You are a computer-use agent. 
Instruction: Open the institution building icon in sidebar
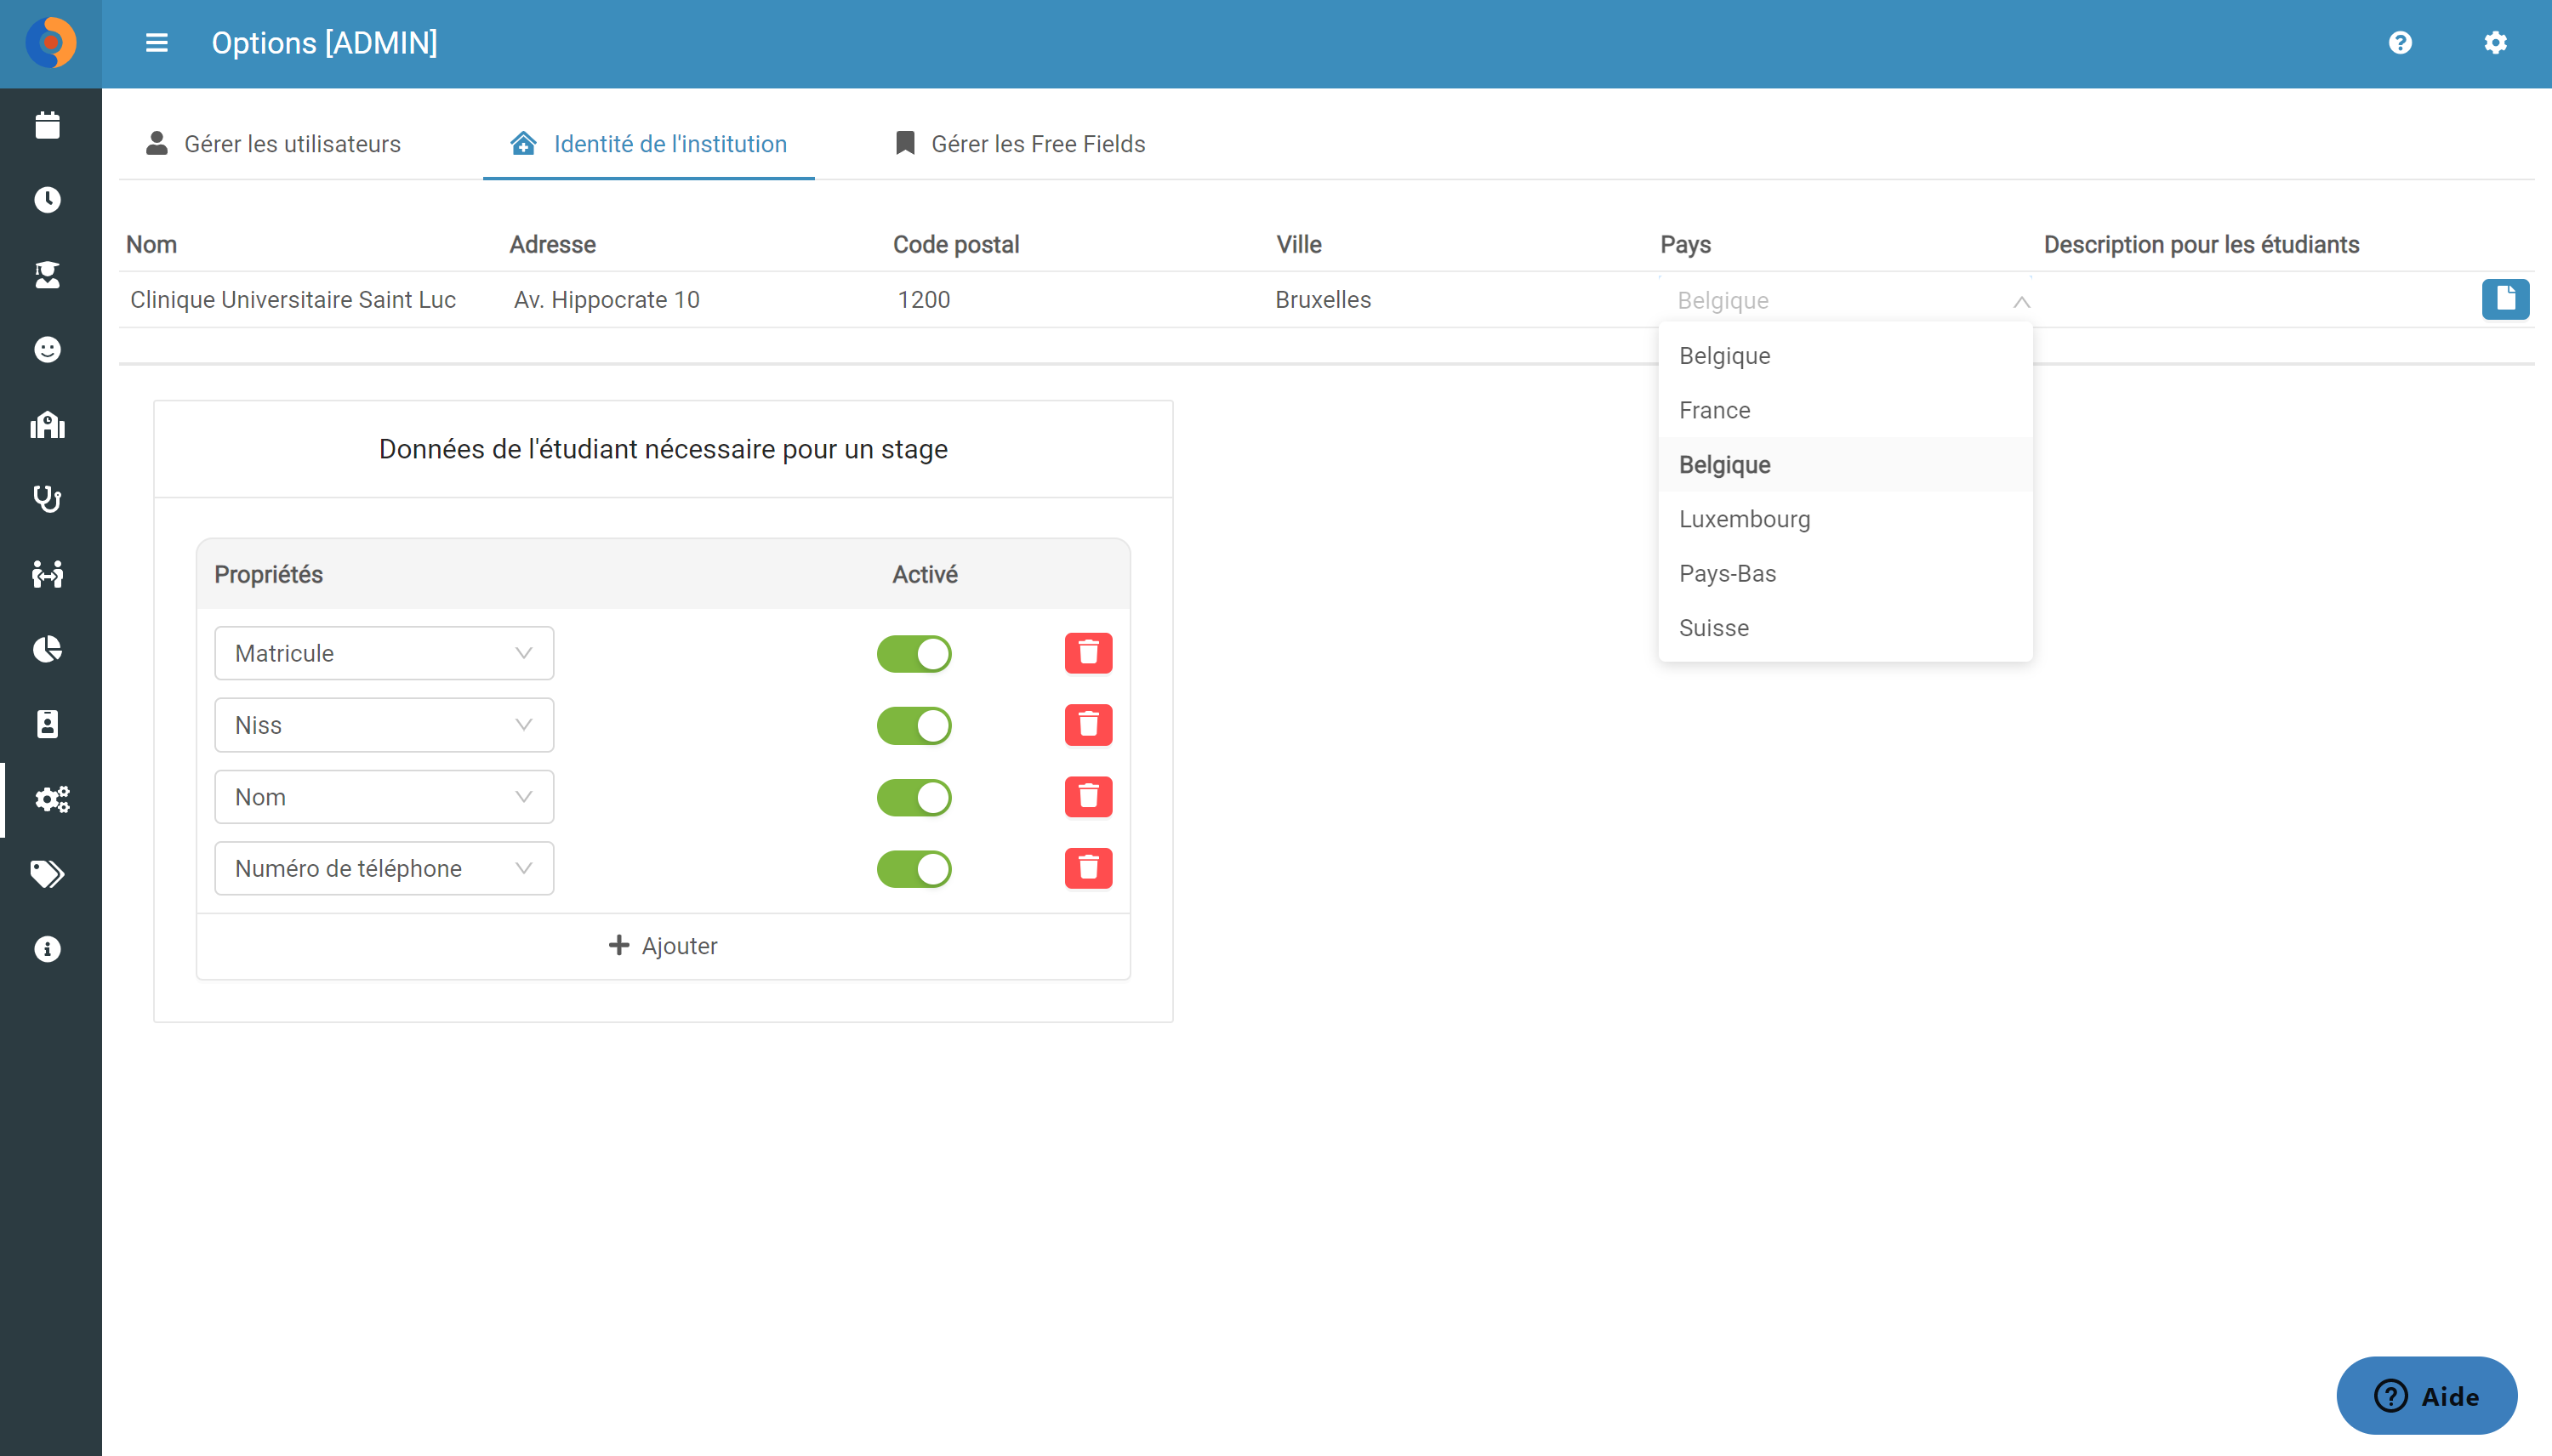click(47, 425)
